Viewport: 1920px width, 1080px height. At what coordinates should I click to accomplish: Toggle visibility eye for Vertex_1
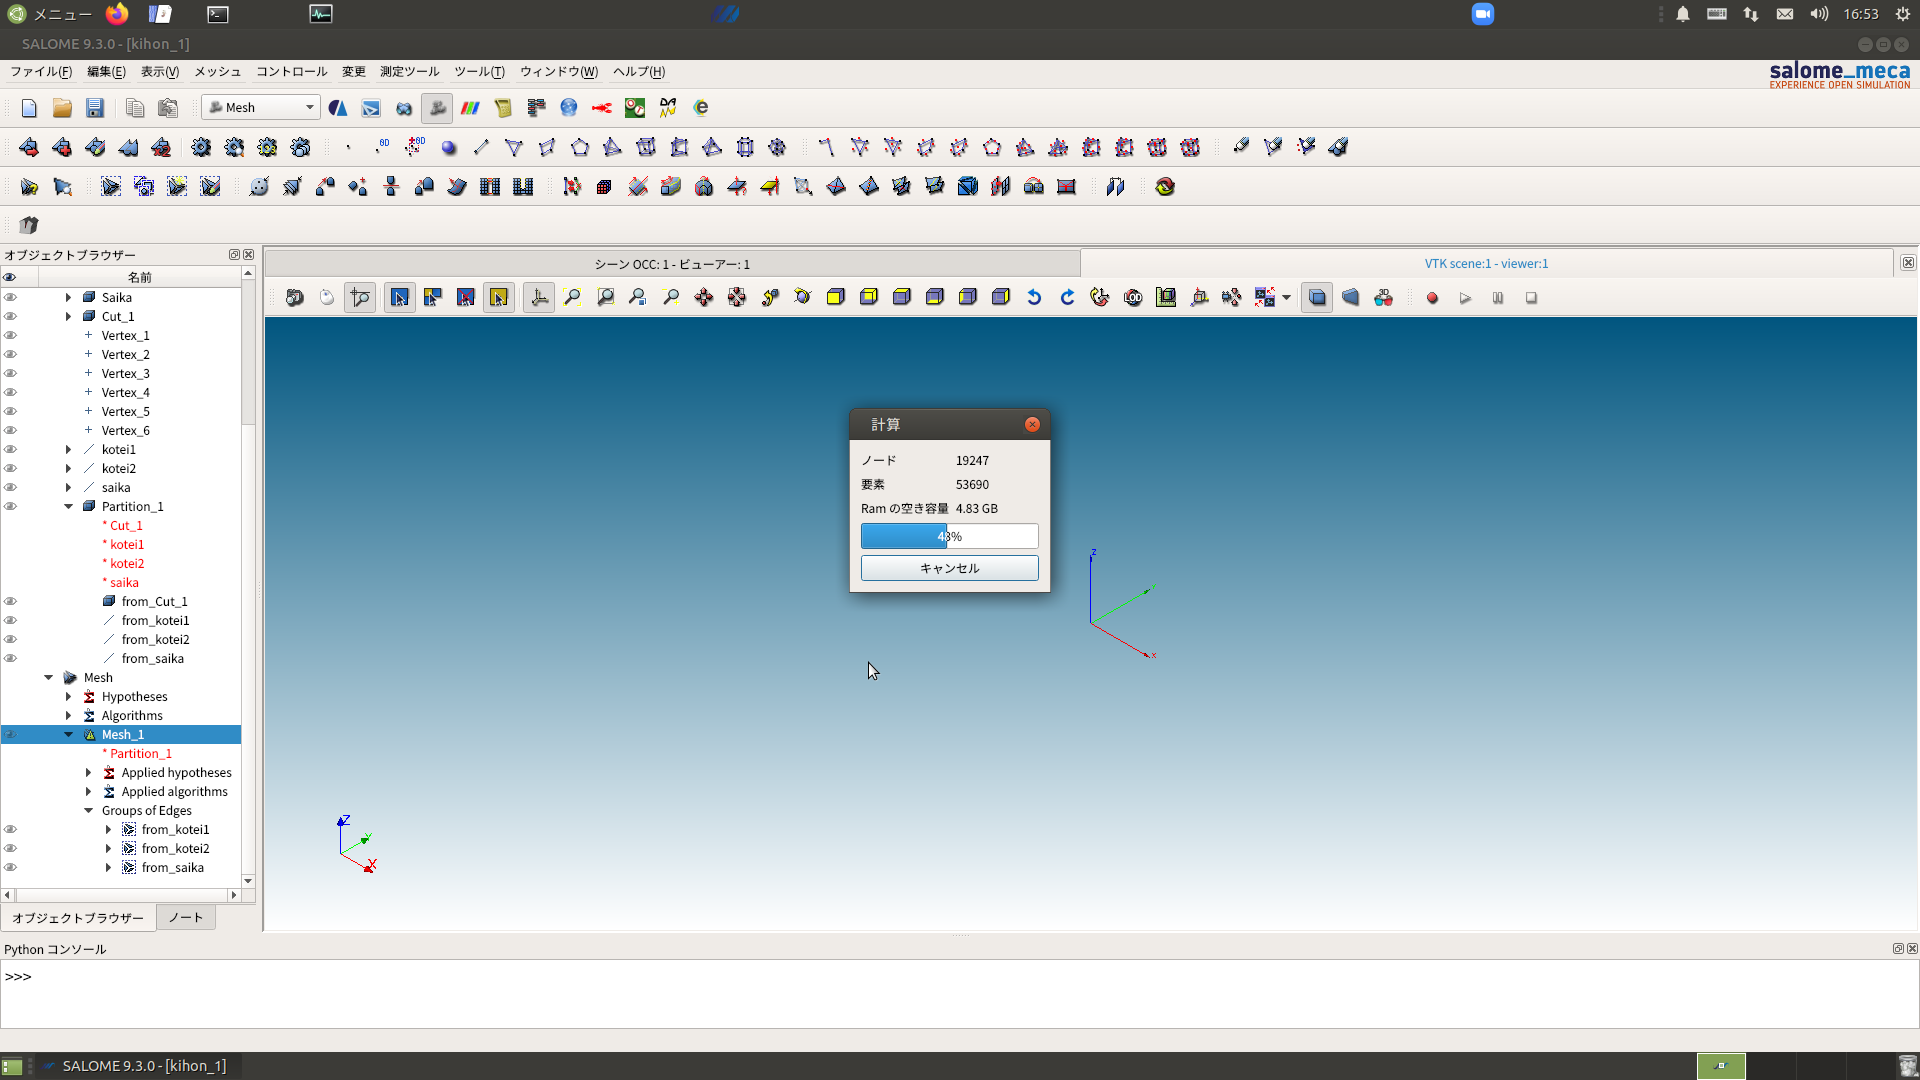pyautogui.click(x=10, y=336)
